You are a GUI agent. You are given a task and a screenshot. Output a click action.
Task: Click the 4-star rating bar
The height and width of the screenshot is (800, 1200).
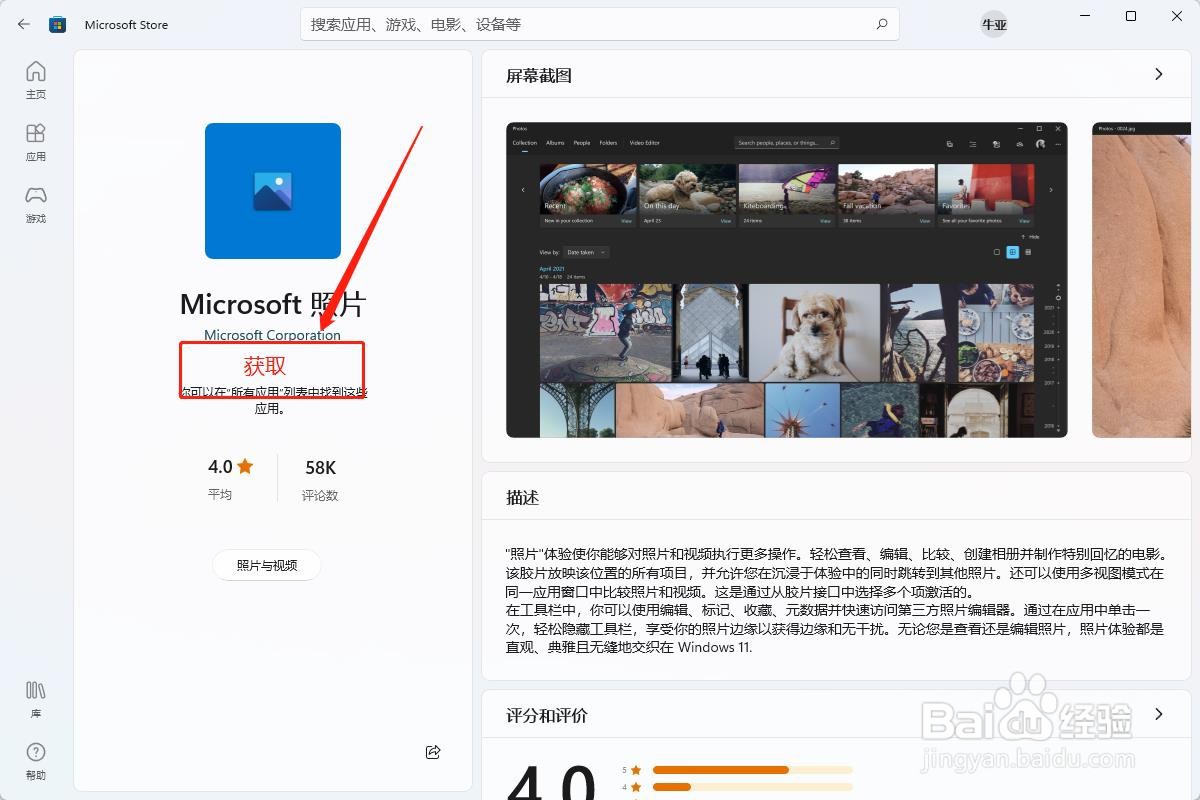tap(753, 787)
